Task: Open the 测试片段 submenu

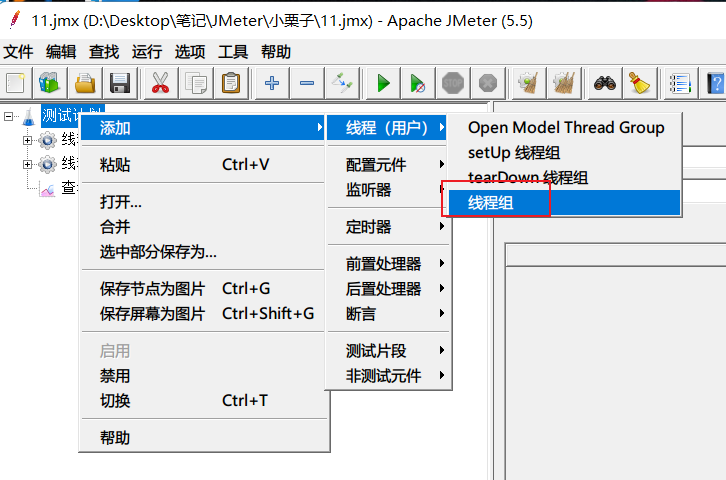Action: tap(388, 350)
